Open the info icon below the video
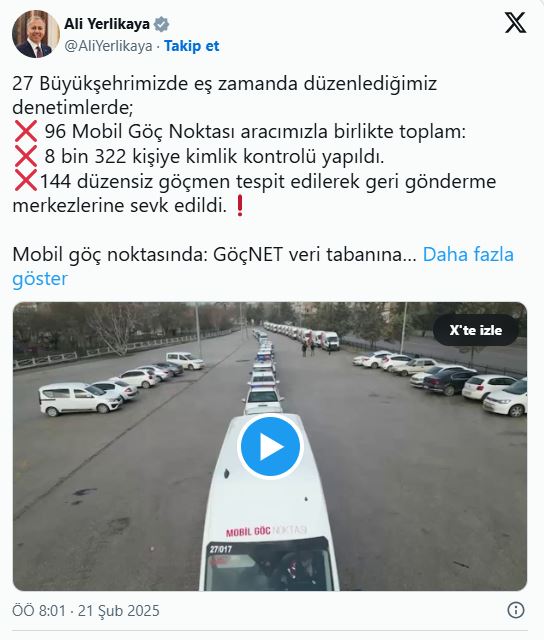Image resolution: width=544 pixels, height=640 pixels. coord(516,610)
